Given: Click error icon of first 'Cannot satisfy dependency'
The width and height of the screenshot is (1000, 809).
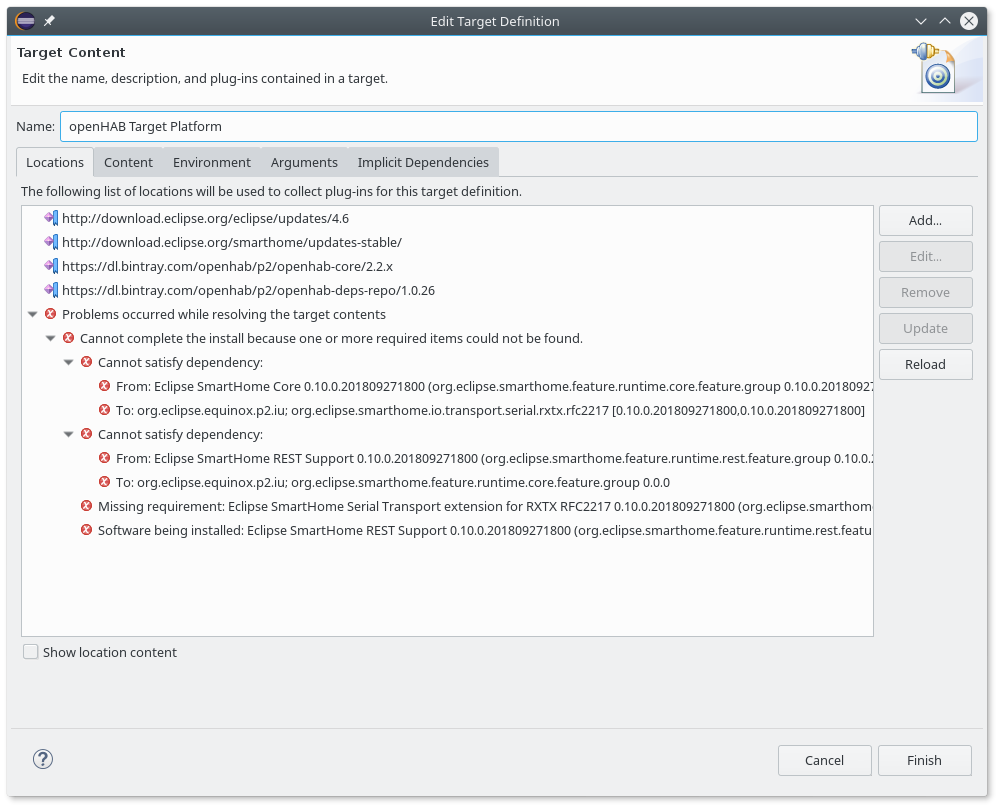Looking at the screenshot, I should point(86,362).
